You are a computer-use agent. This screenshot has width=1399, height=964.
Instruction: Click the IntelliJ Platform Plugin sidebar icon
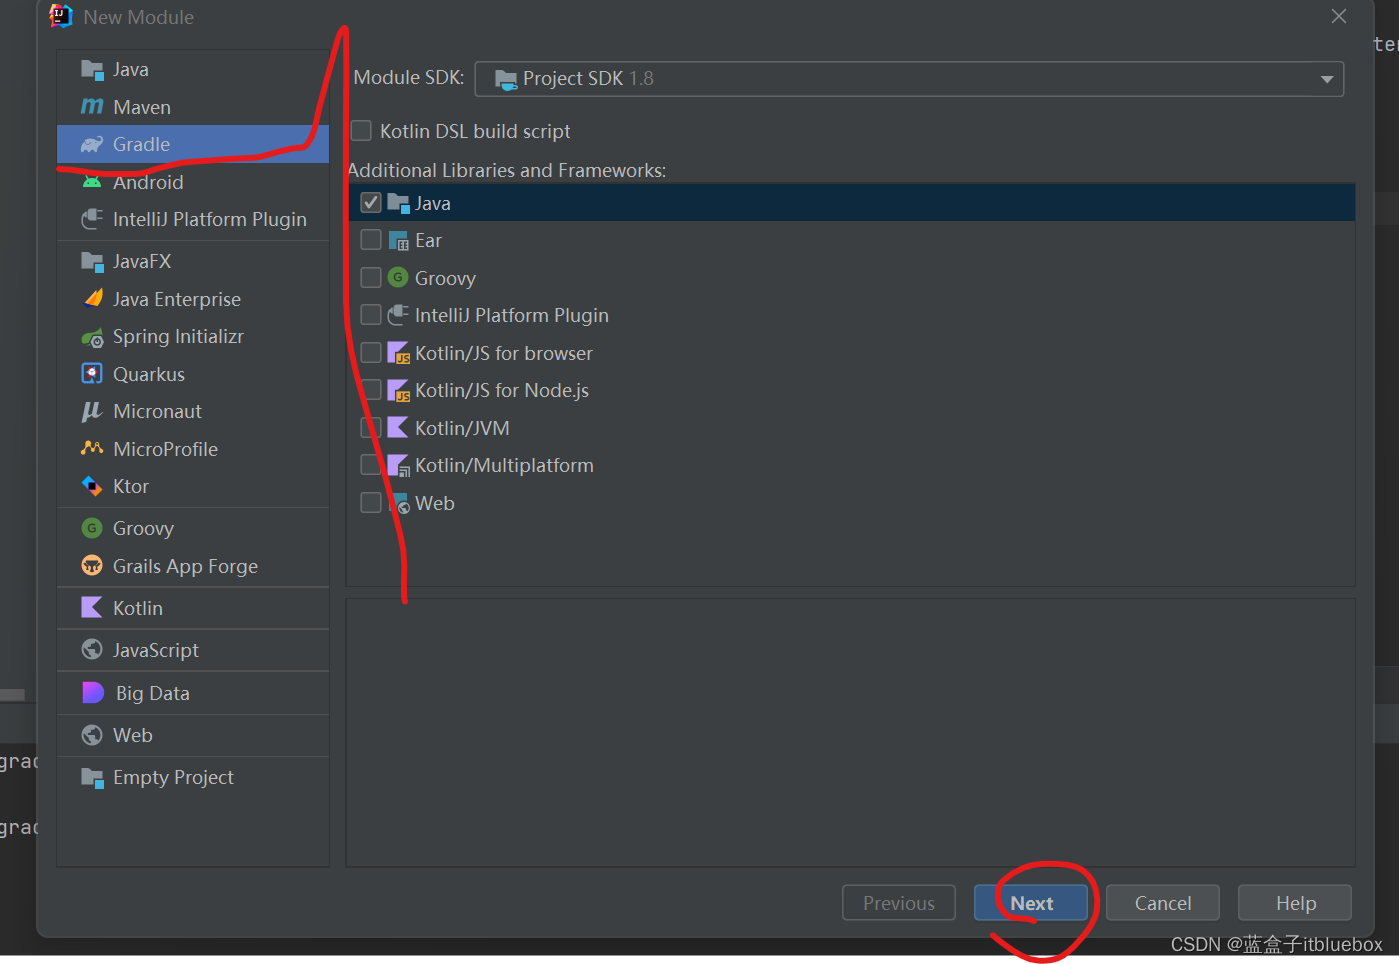(92, 219)
